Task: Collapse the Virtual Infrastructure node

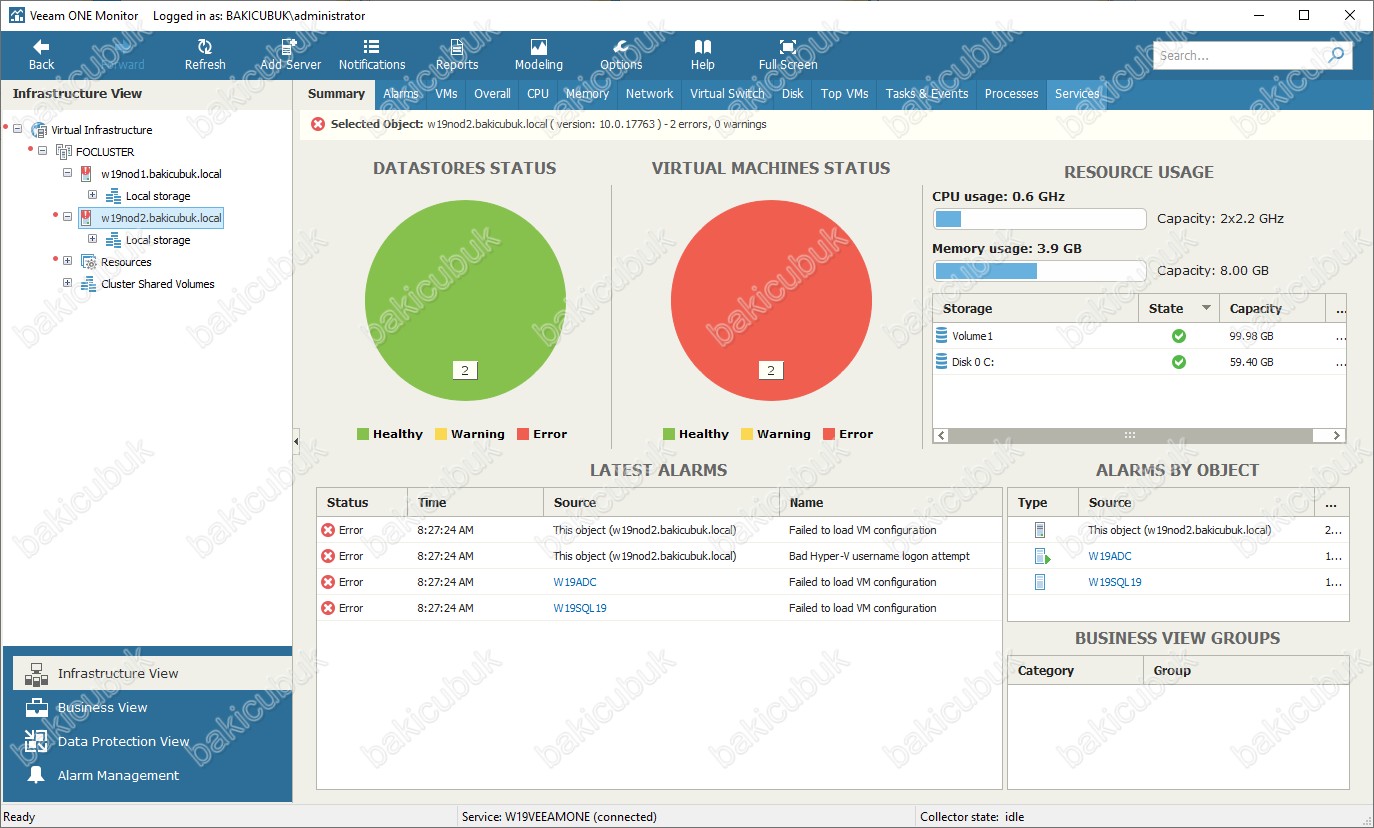Action: (18, 130)
